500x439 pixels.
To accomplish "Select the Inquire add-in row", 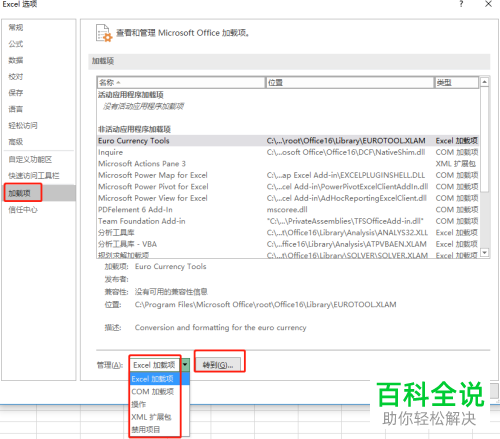I will pos(288,152).
